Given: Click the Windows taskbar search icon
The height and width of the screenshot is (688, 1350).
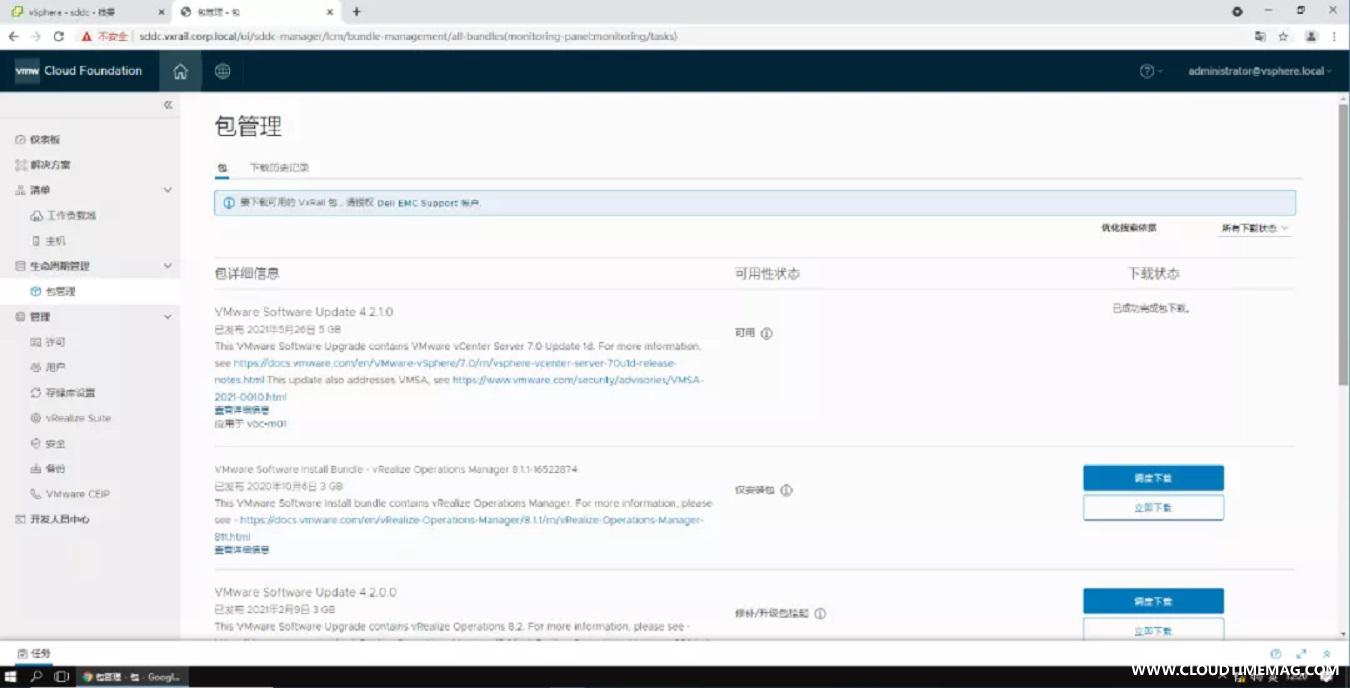Looking at the screenshot, I should (x=36, y=677).
